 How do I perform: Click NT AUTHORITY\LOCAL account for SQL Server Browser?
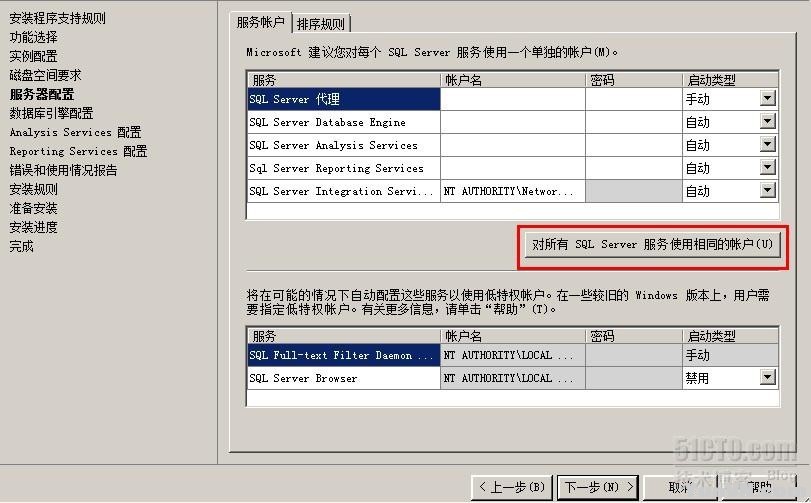513,378
